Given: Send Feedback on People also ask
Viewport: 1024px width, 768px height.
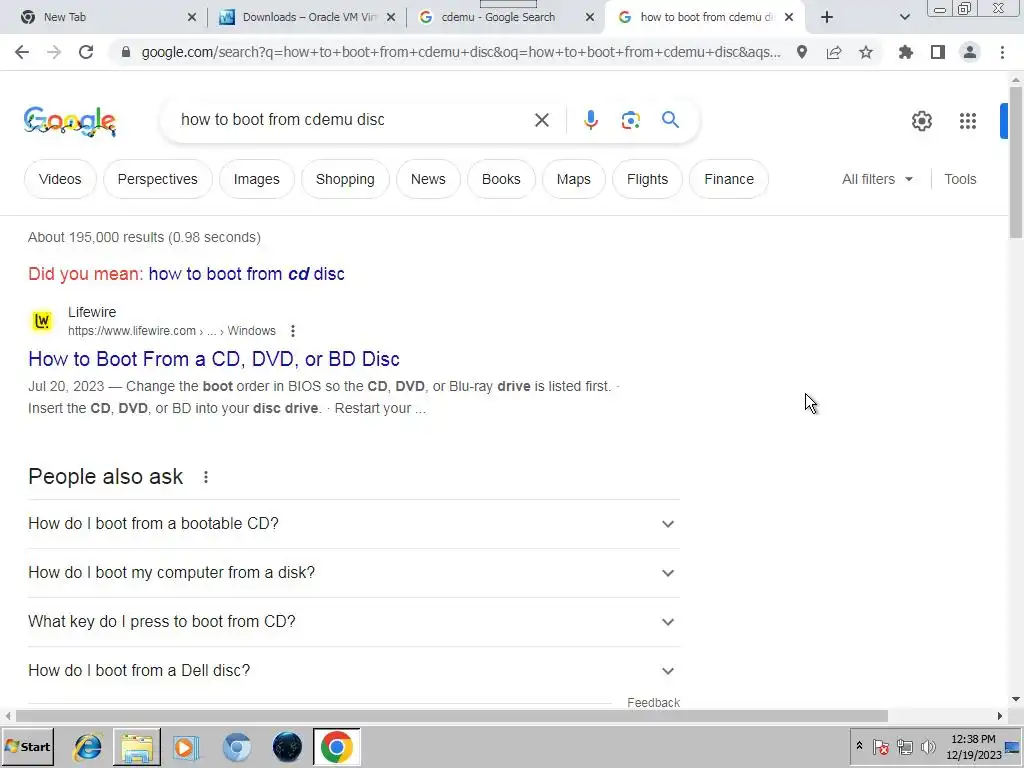Looking at the screenshot, I should tap(653, 703).
